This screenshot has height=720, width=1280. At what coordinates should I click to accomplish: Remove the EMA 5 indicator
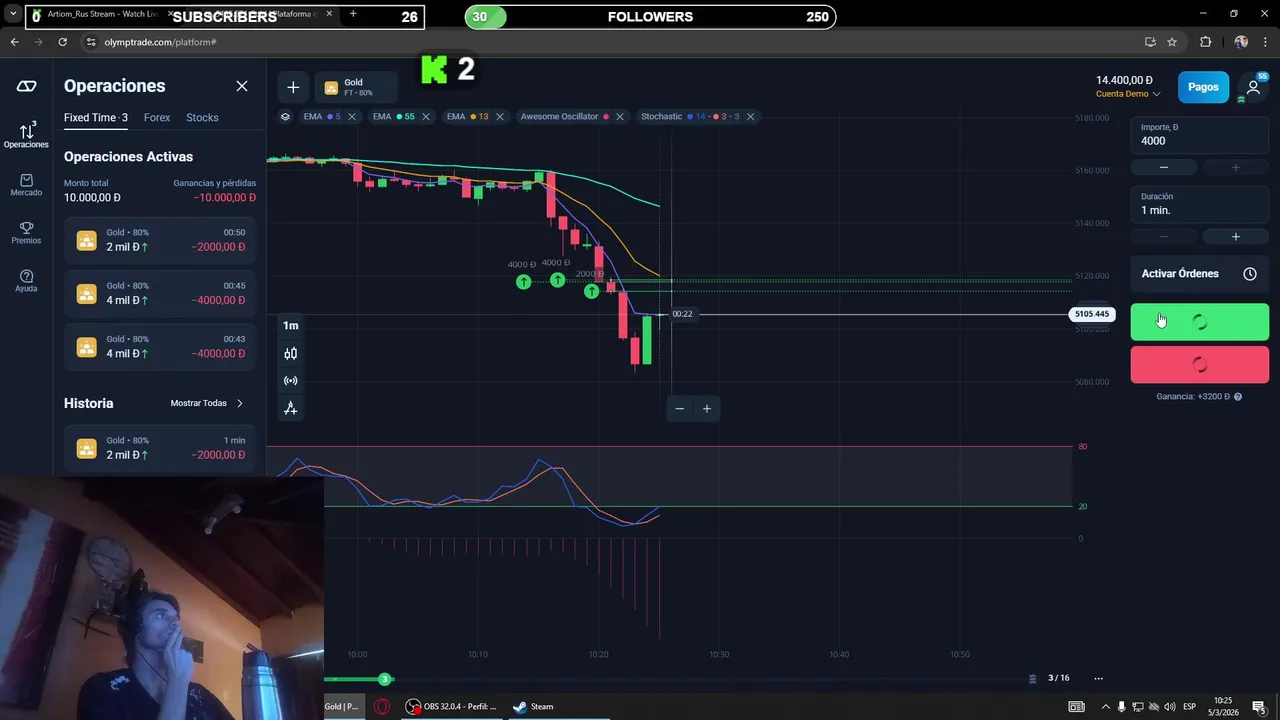(x=351, y=116)
